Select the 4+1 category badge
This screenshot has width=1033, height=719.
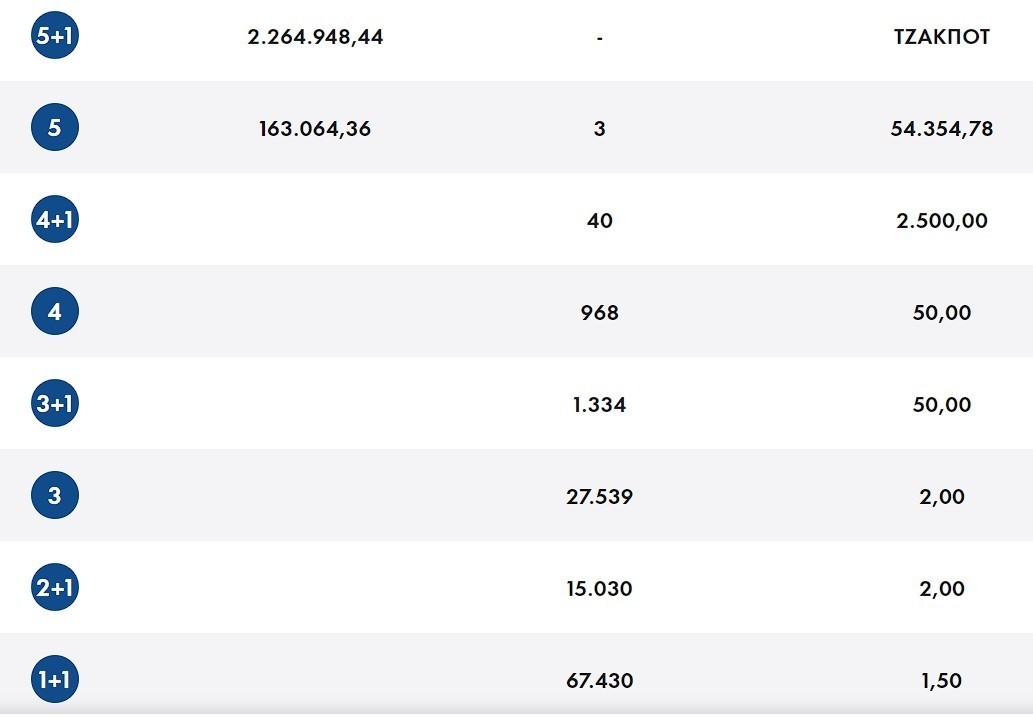[x=54, y=220]
